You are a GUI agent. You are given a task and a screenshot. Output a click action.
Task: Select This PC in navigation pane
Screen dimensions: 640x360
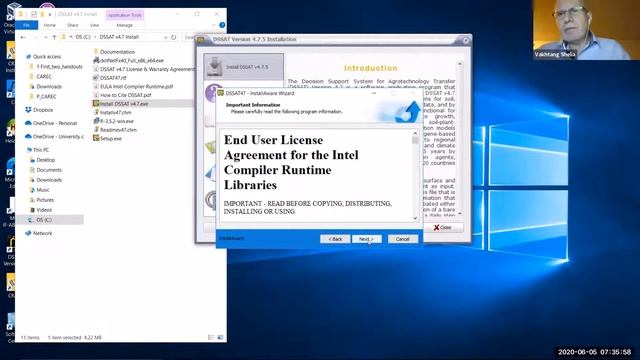pyautogui.click(x=41, y=150)
